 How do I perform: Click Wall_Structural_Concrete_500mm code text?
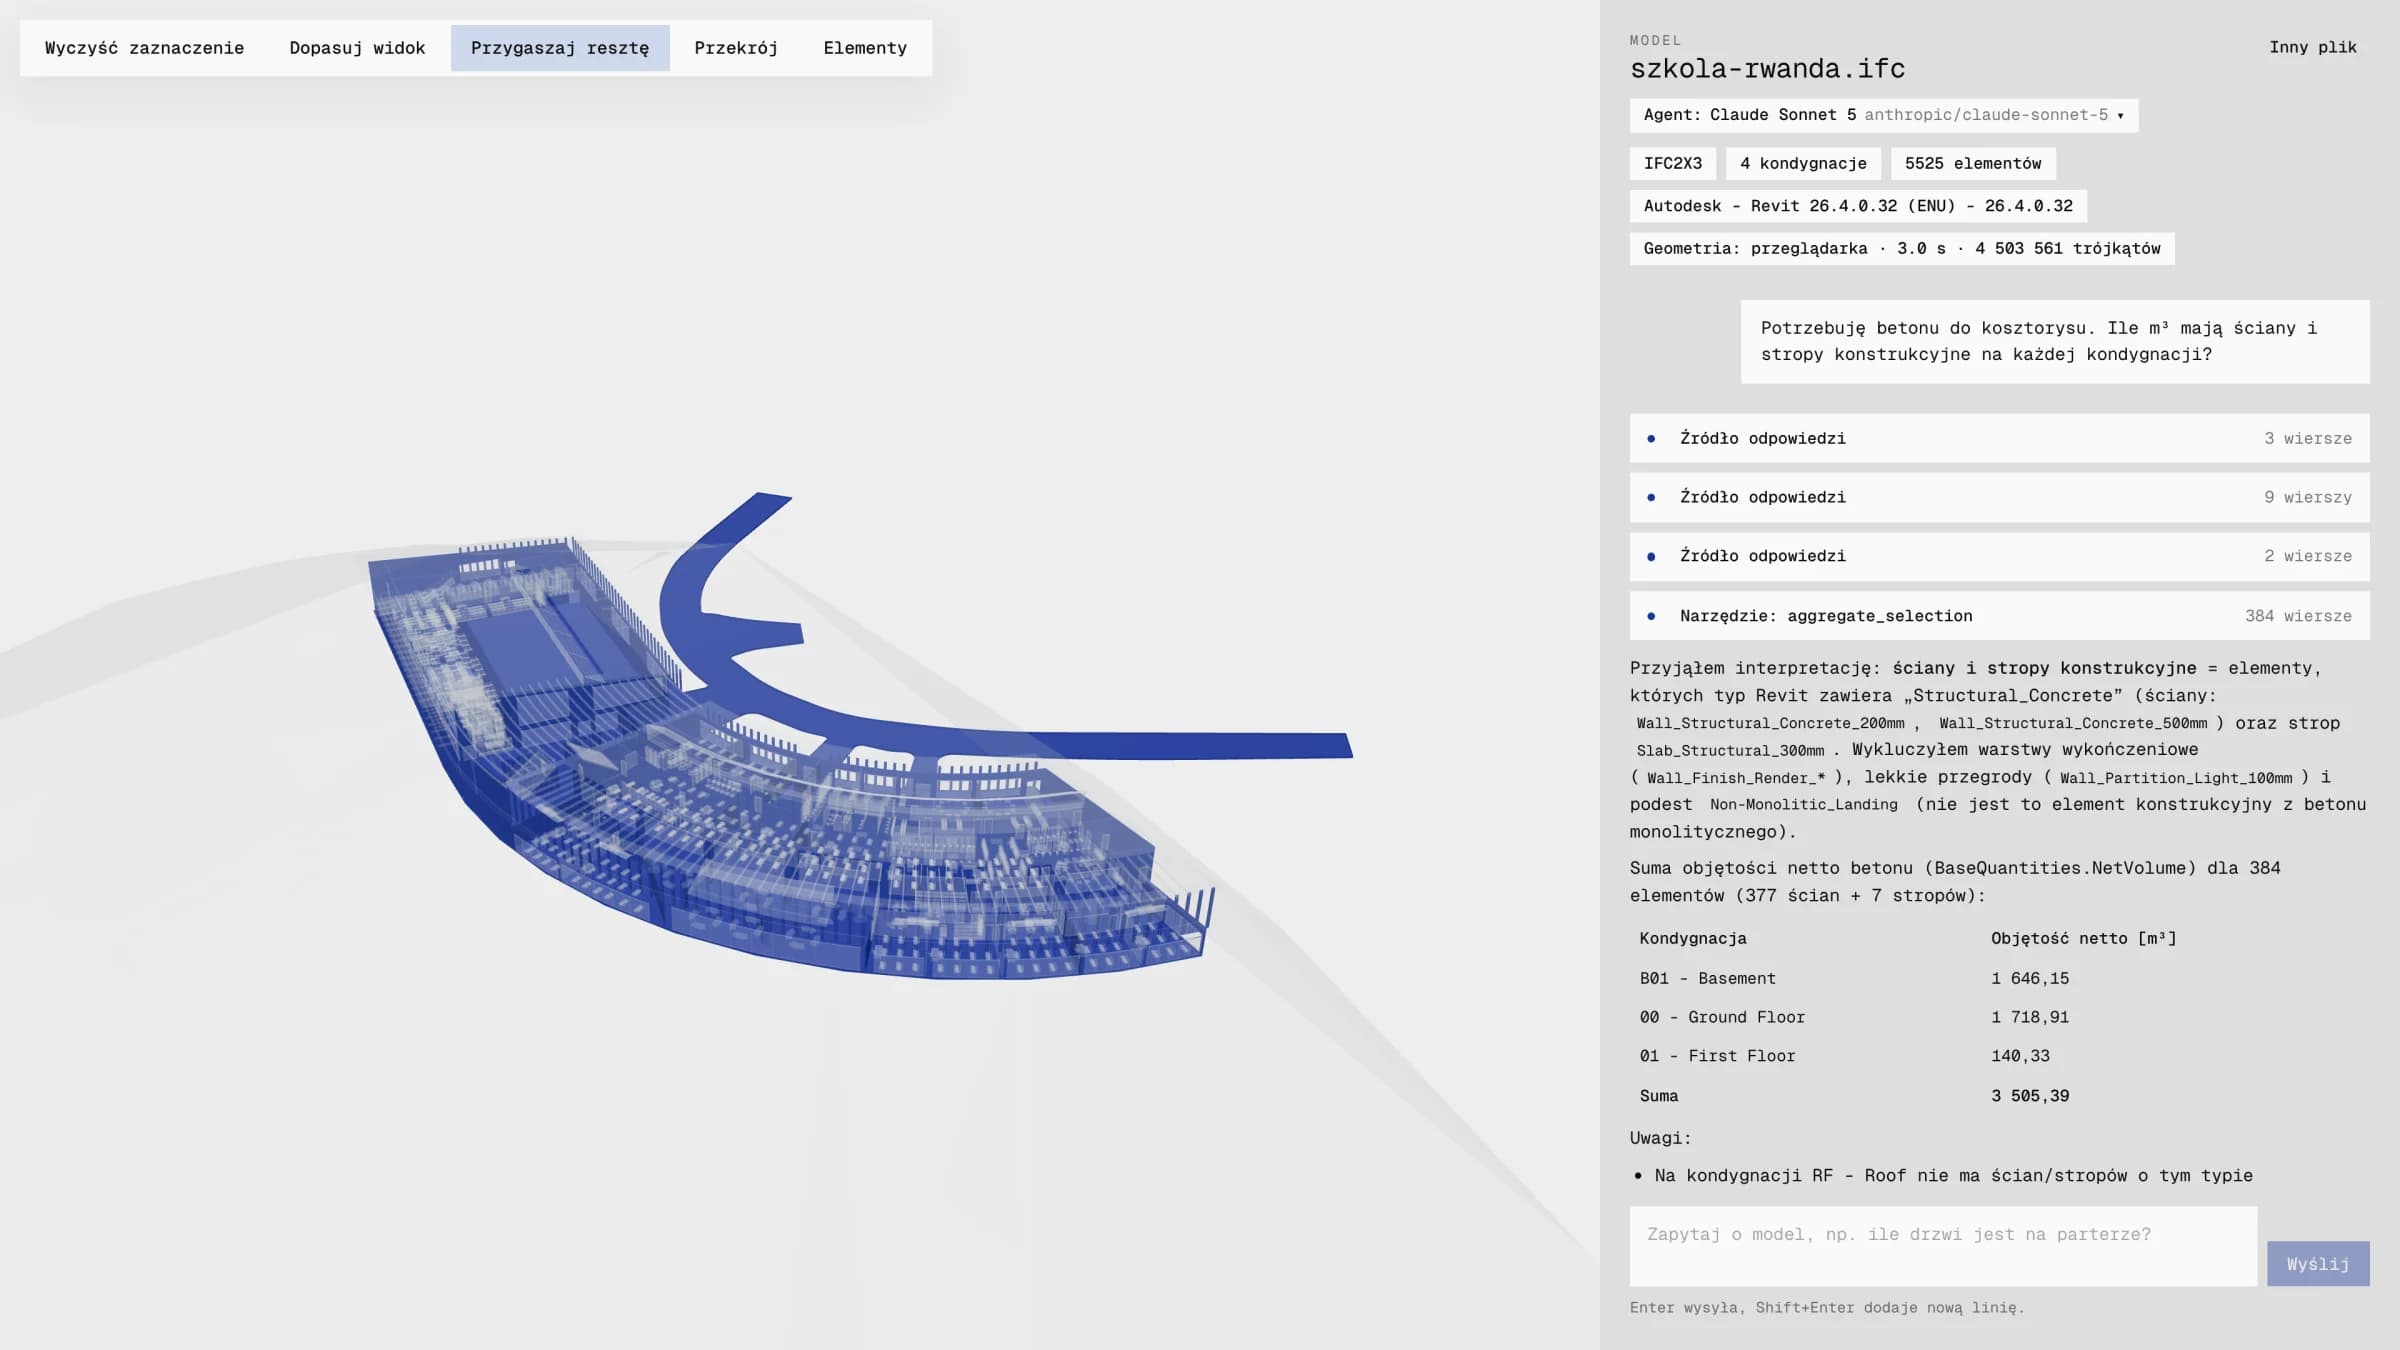click(2073, 723)
